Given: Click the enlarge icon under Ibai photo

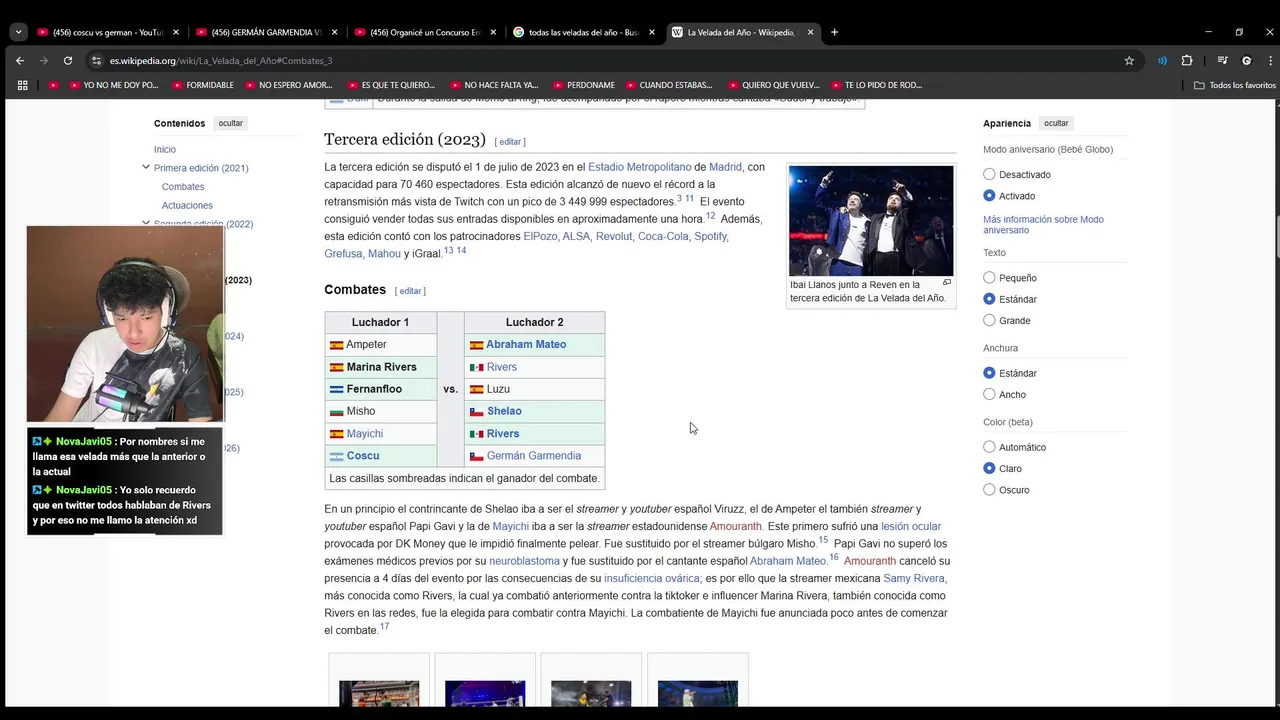Looking at the screenshot, I should click(x=947, y=283).
